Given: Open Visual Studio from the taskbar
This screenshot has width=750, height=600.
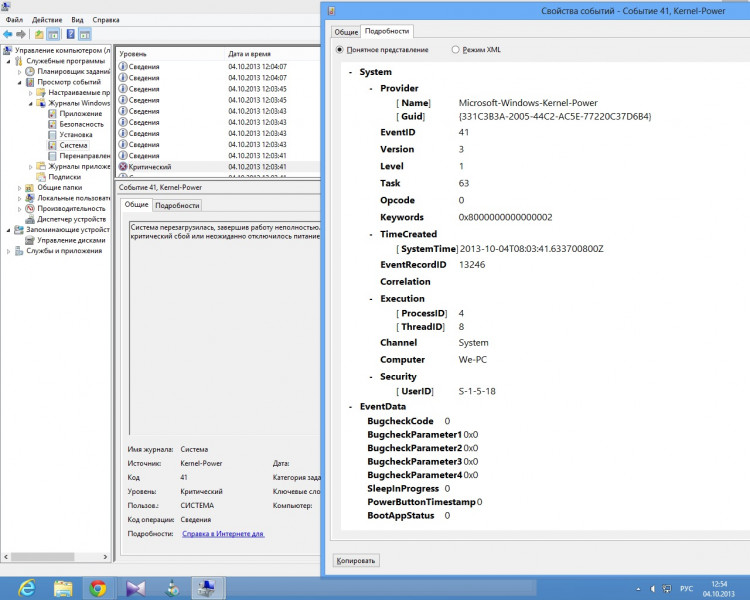Looking at the screenshot, I should click(135, 588).
